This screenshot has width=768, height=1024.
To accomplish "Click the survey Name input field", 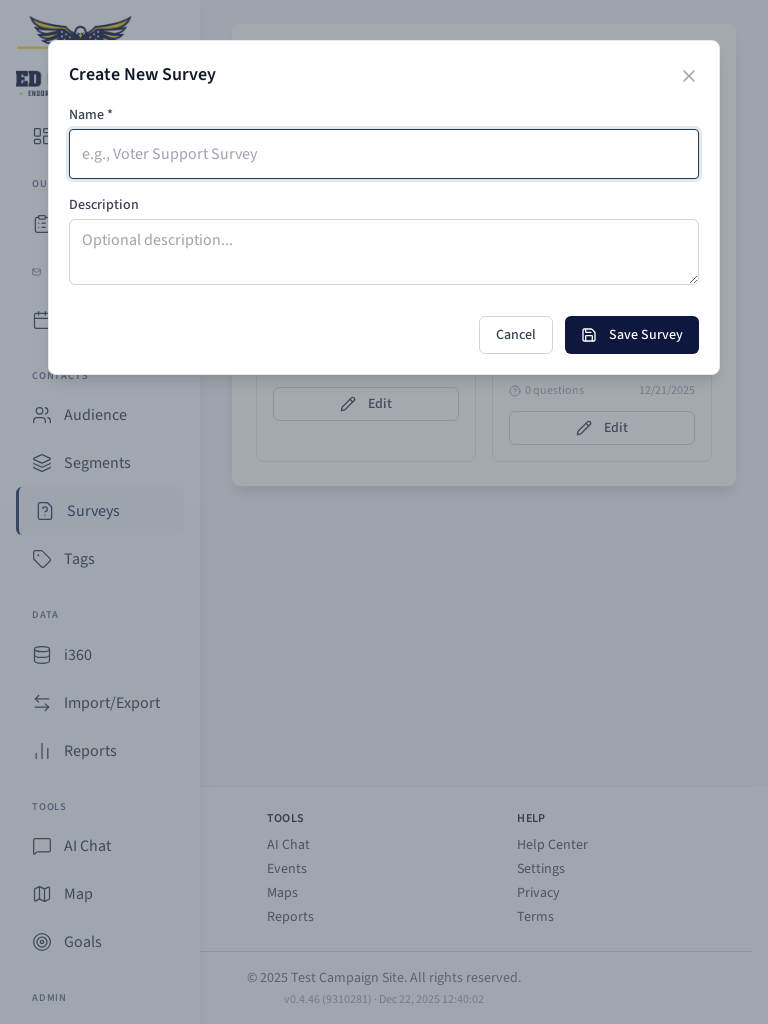I will [x=384, y=154].
